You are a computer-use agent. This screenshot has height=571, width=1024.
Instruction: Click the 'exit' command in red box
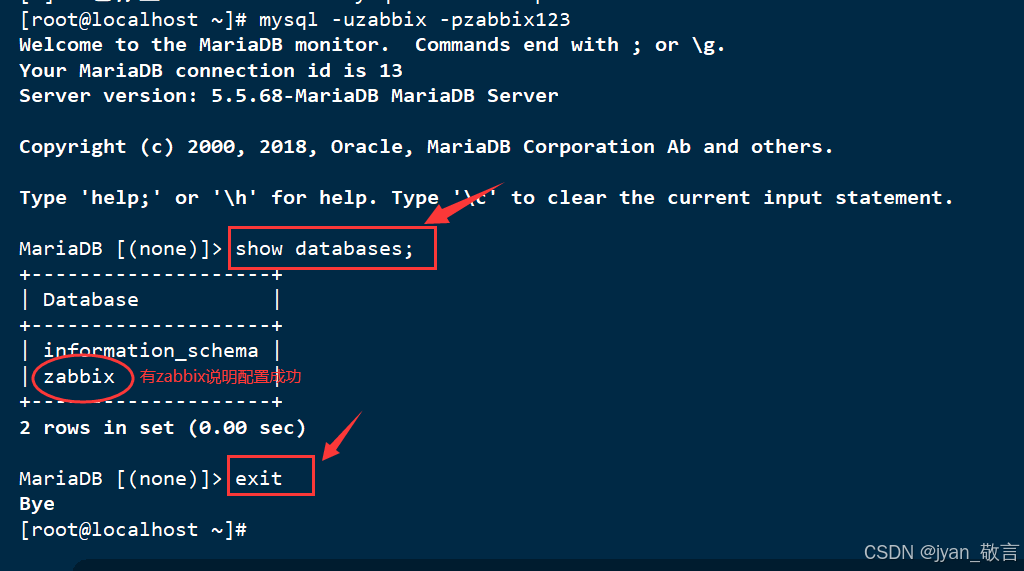[259, 478]
